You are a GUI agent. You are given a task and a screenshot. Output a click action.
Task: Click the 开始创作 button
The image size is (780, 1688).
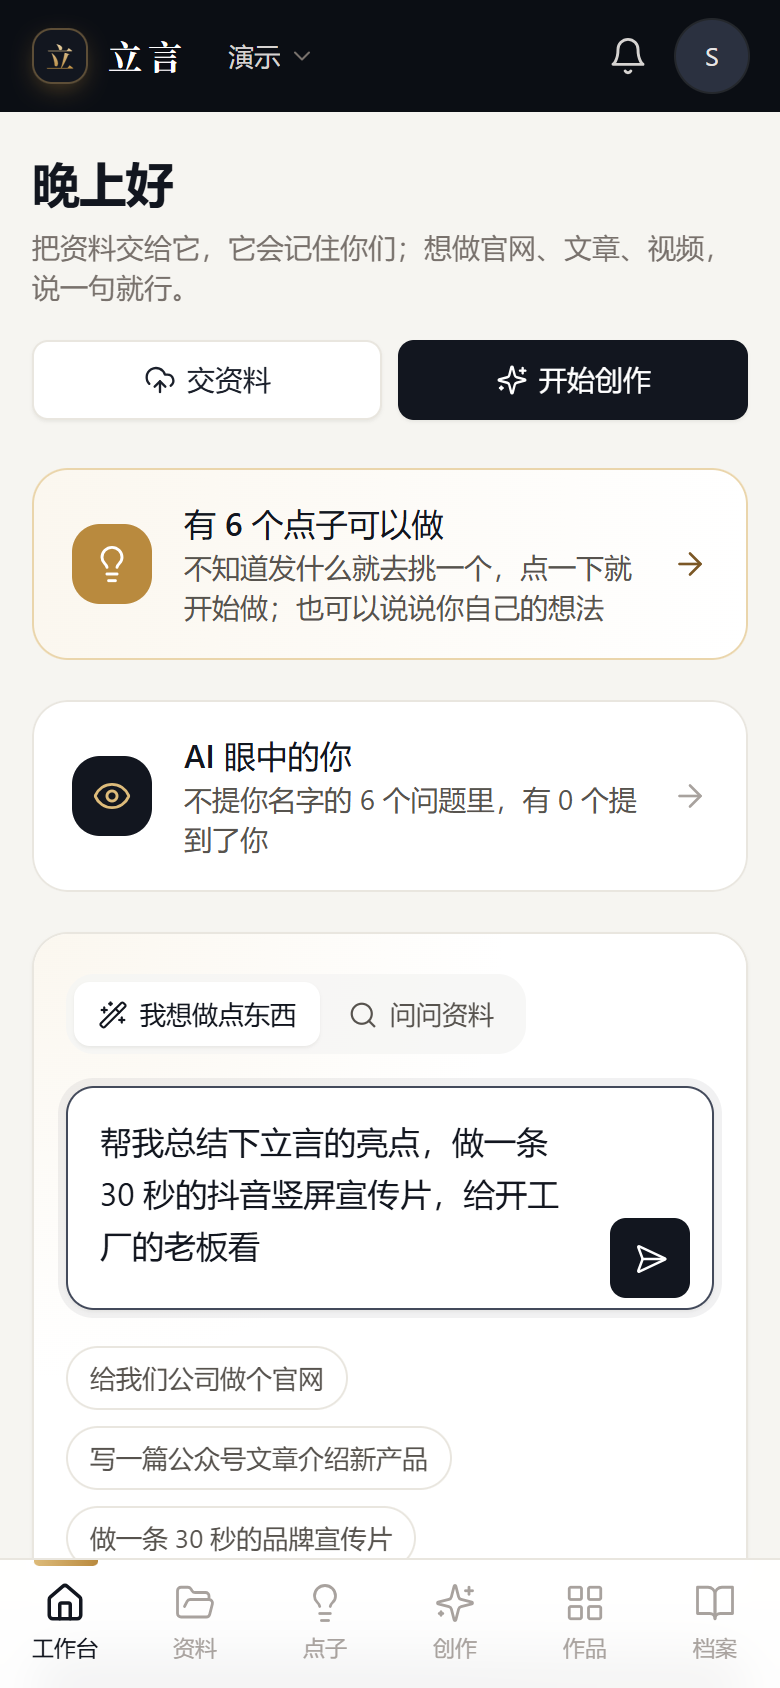573,380
